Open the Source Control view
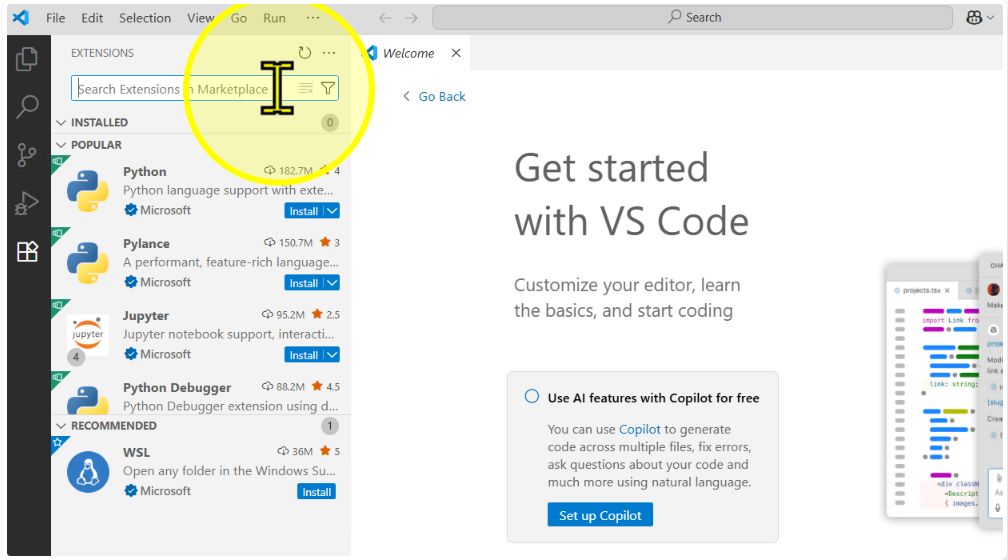 pos(27,155)
